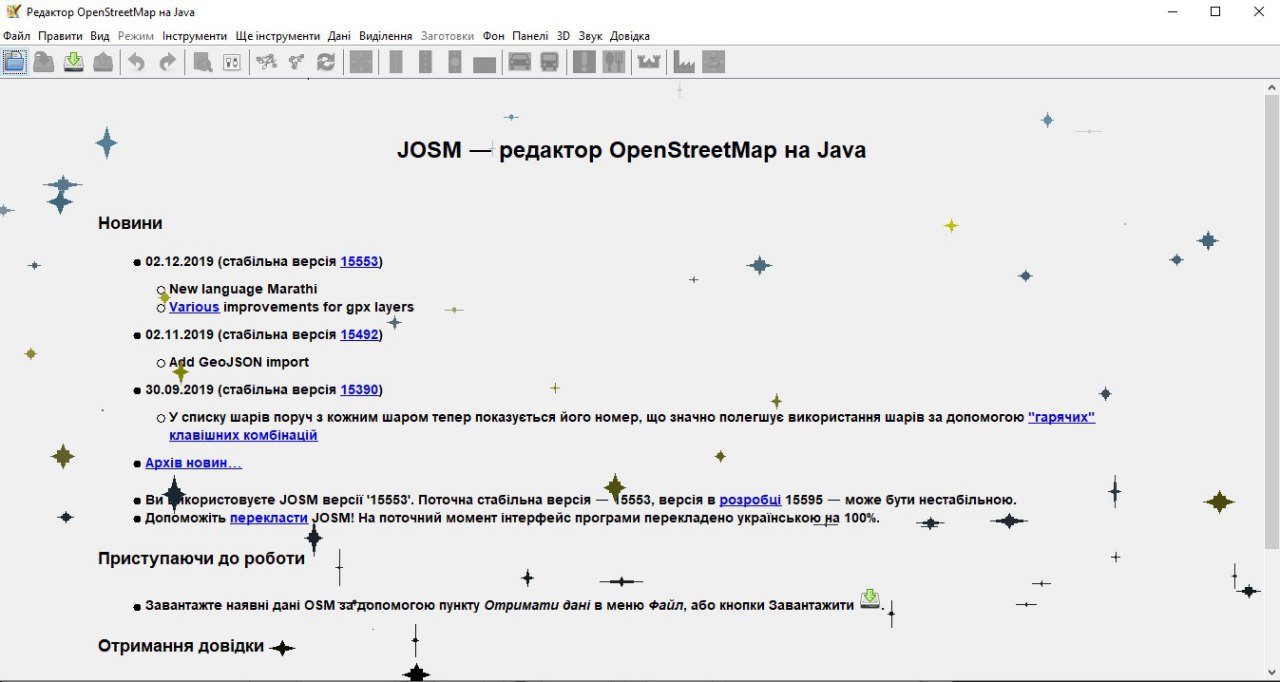The width and height of the screenshot is (1280, 682).
Task: Open the Довідка menu
Action: click(x=629, y=36)
